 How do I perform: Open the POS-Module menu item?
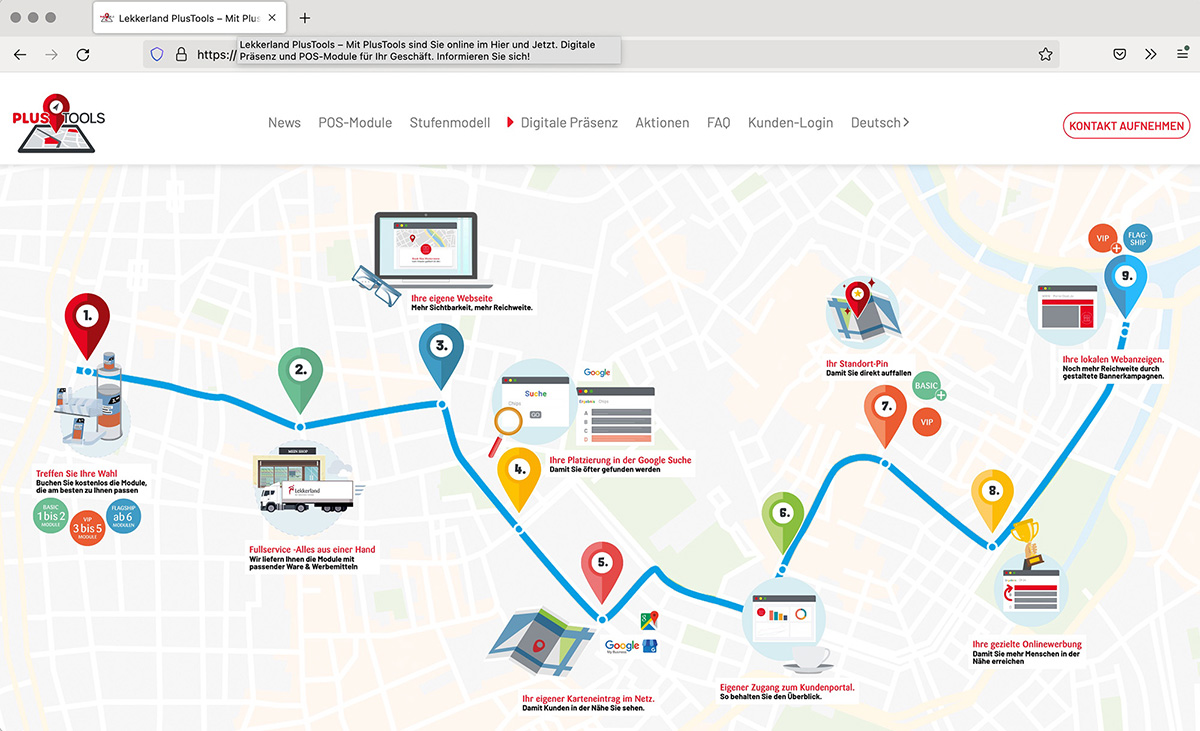coord(355,123)
